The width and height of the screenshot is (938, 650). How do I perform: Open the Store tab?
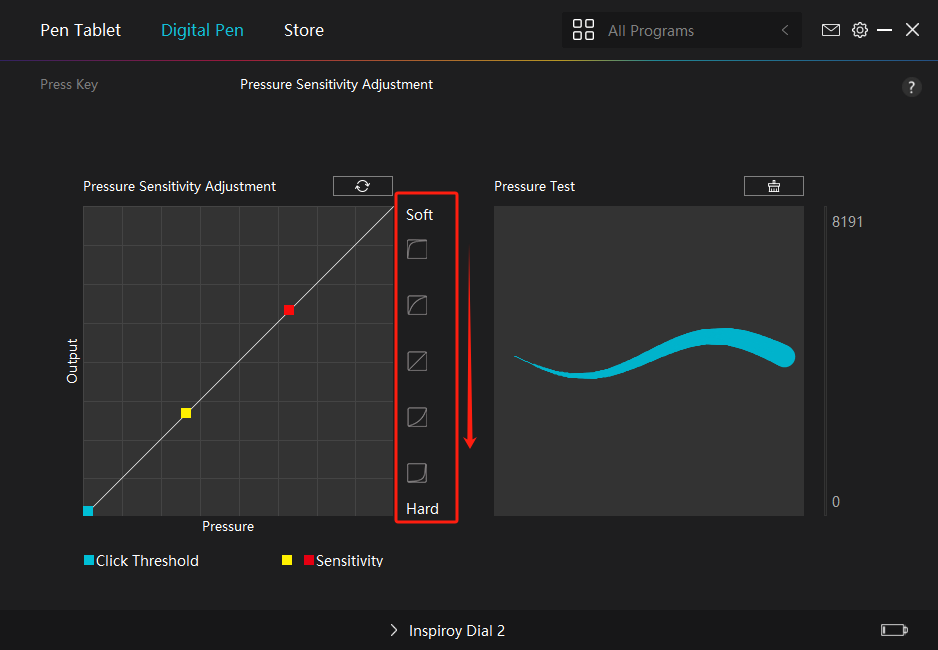303,30
